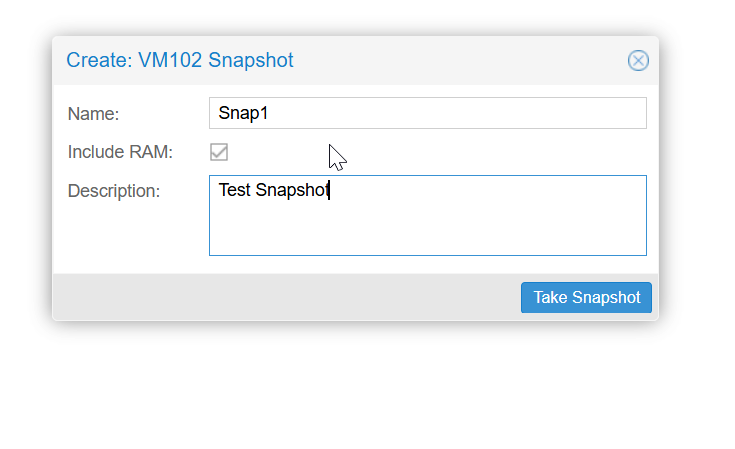Click the 'Name:' field label
This screenshot has width=735, height=449.
[x=93, y=113]
